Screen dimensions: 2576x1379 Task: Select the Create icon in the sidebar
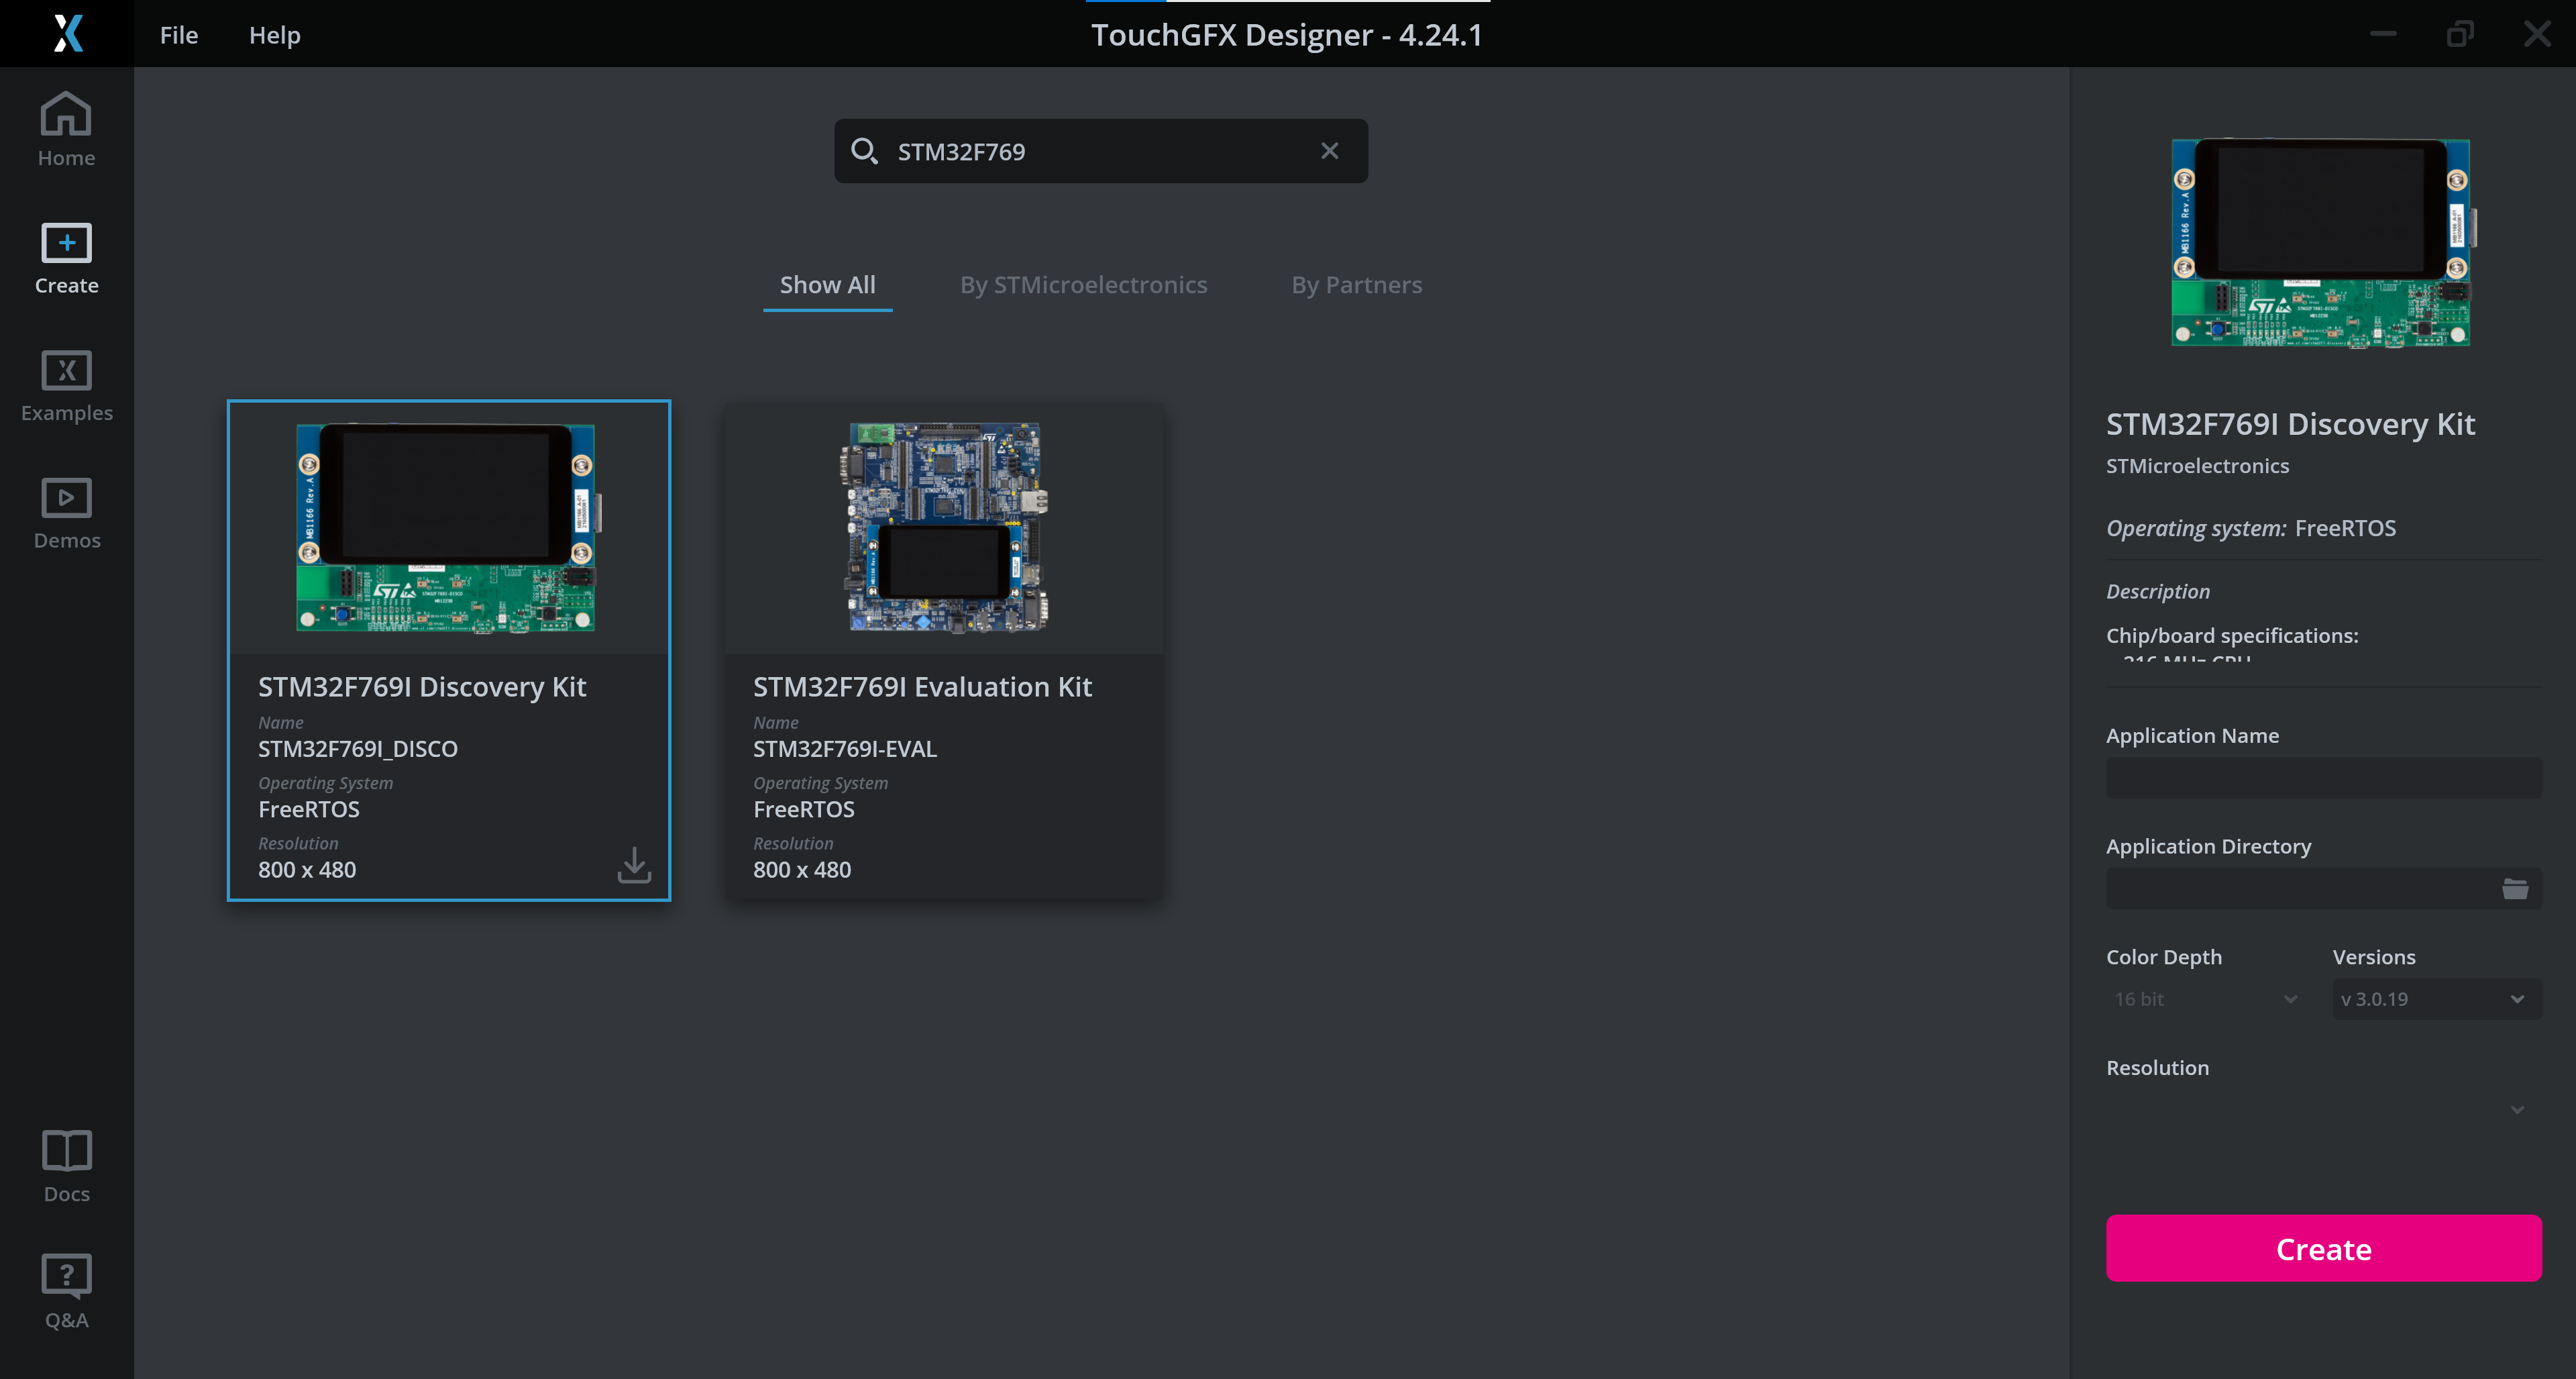(x=66, y=258)
